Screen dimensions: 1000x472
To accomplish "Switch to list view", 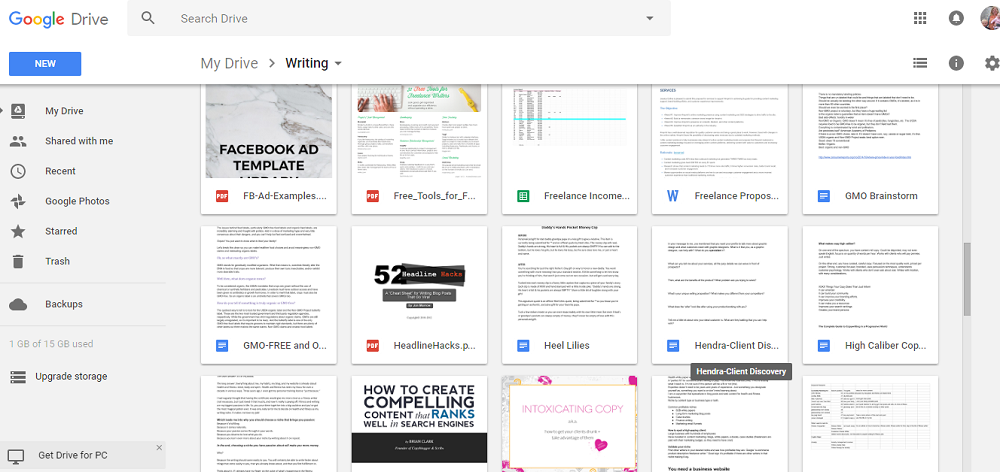I will 920,63.
